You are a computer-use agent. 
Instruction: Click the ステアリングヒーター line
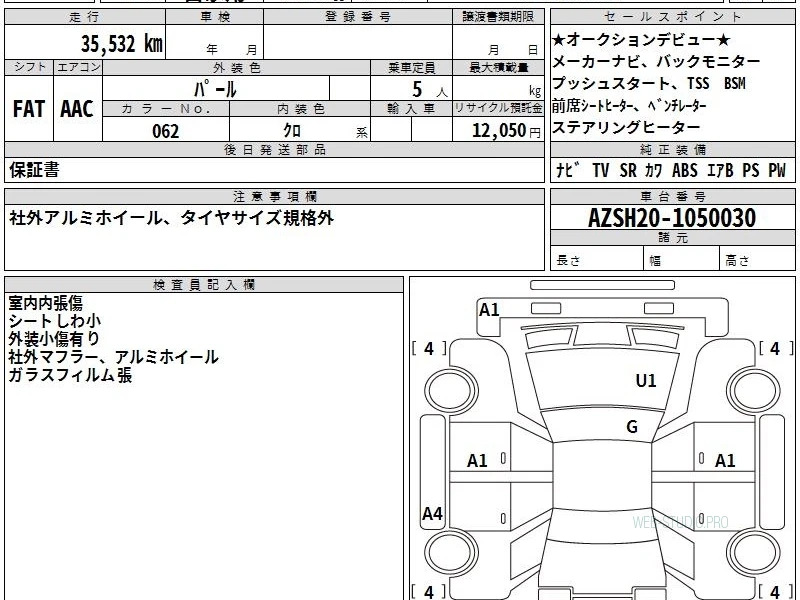(626, 127)
